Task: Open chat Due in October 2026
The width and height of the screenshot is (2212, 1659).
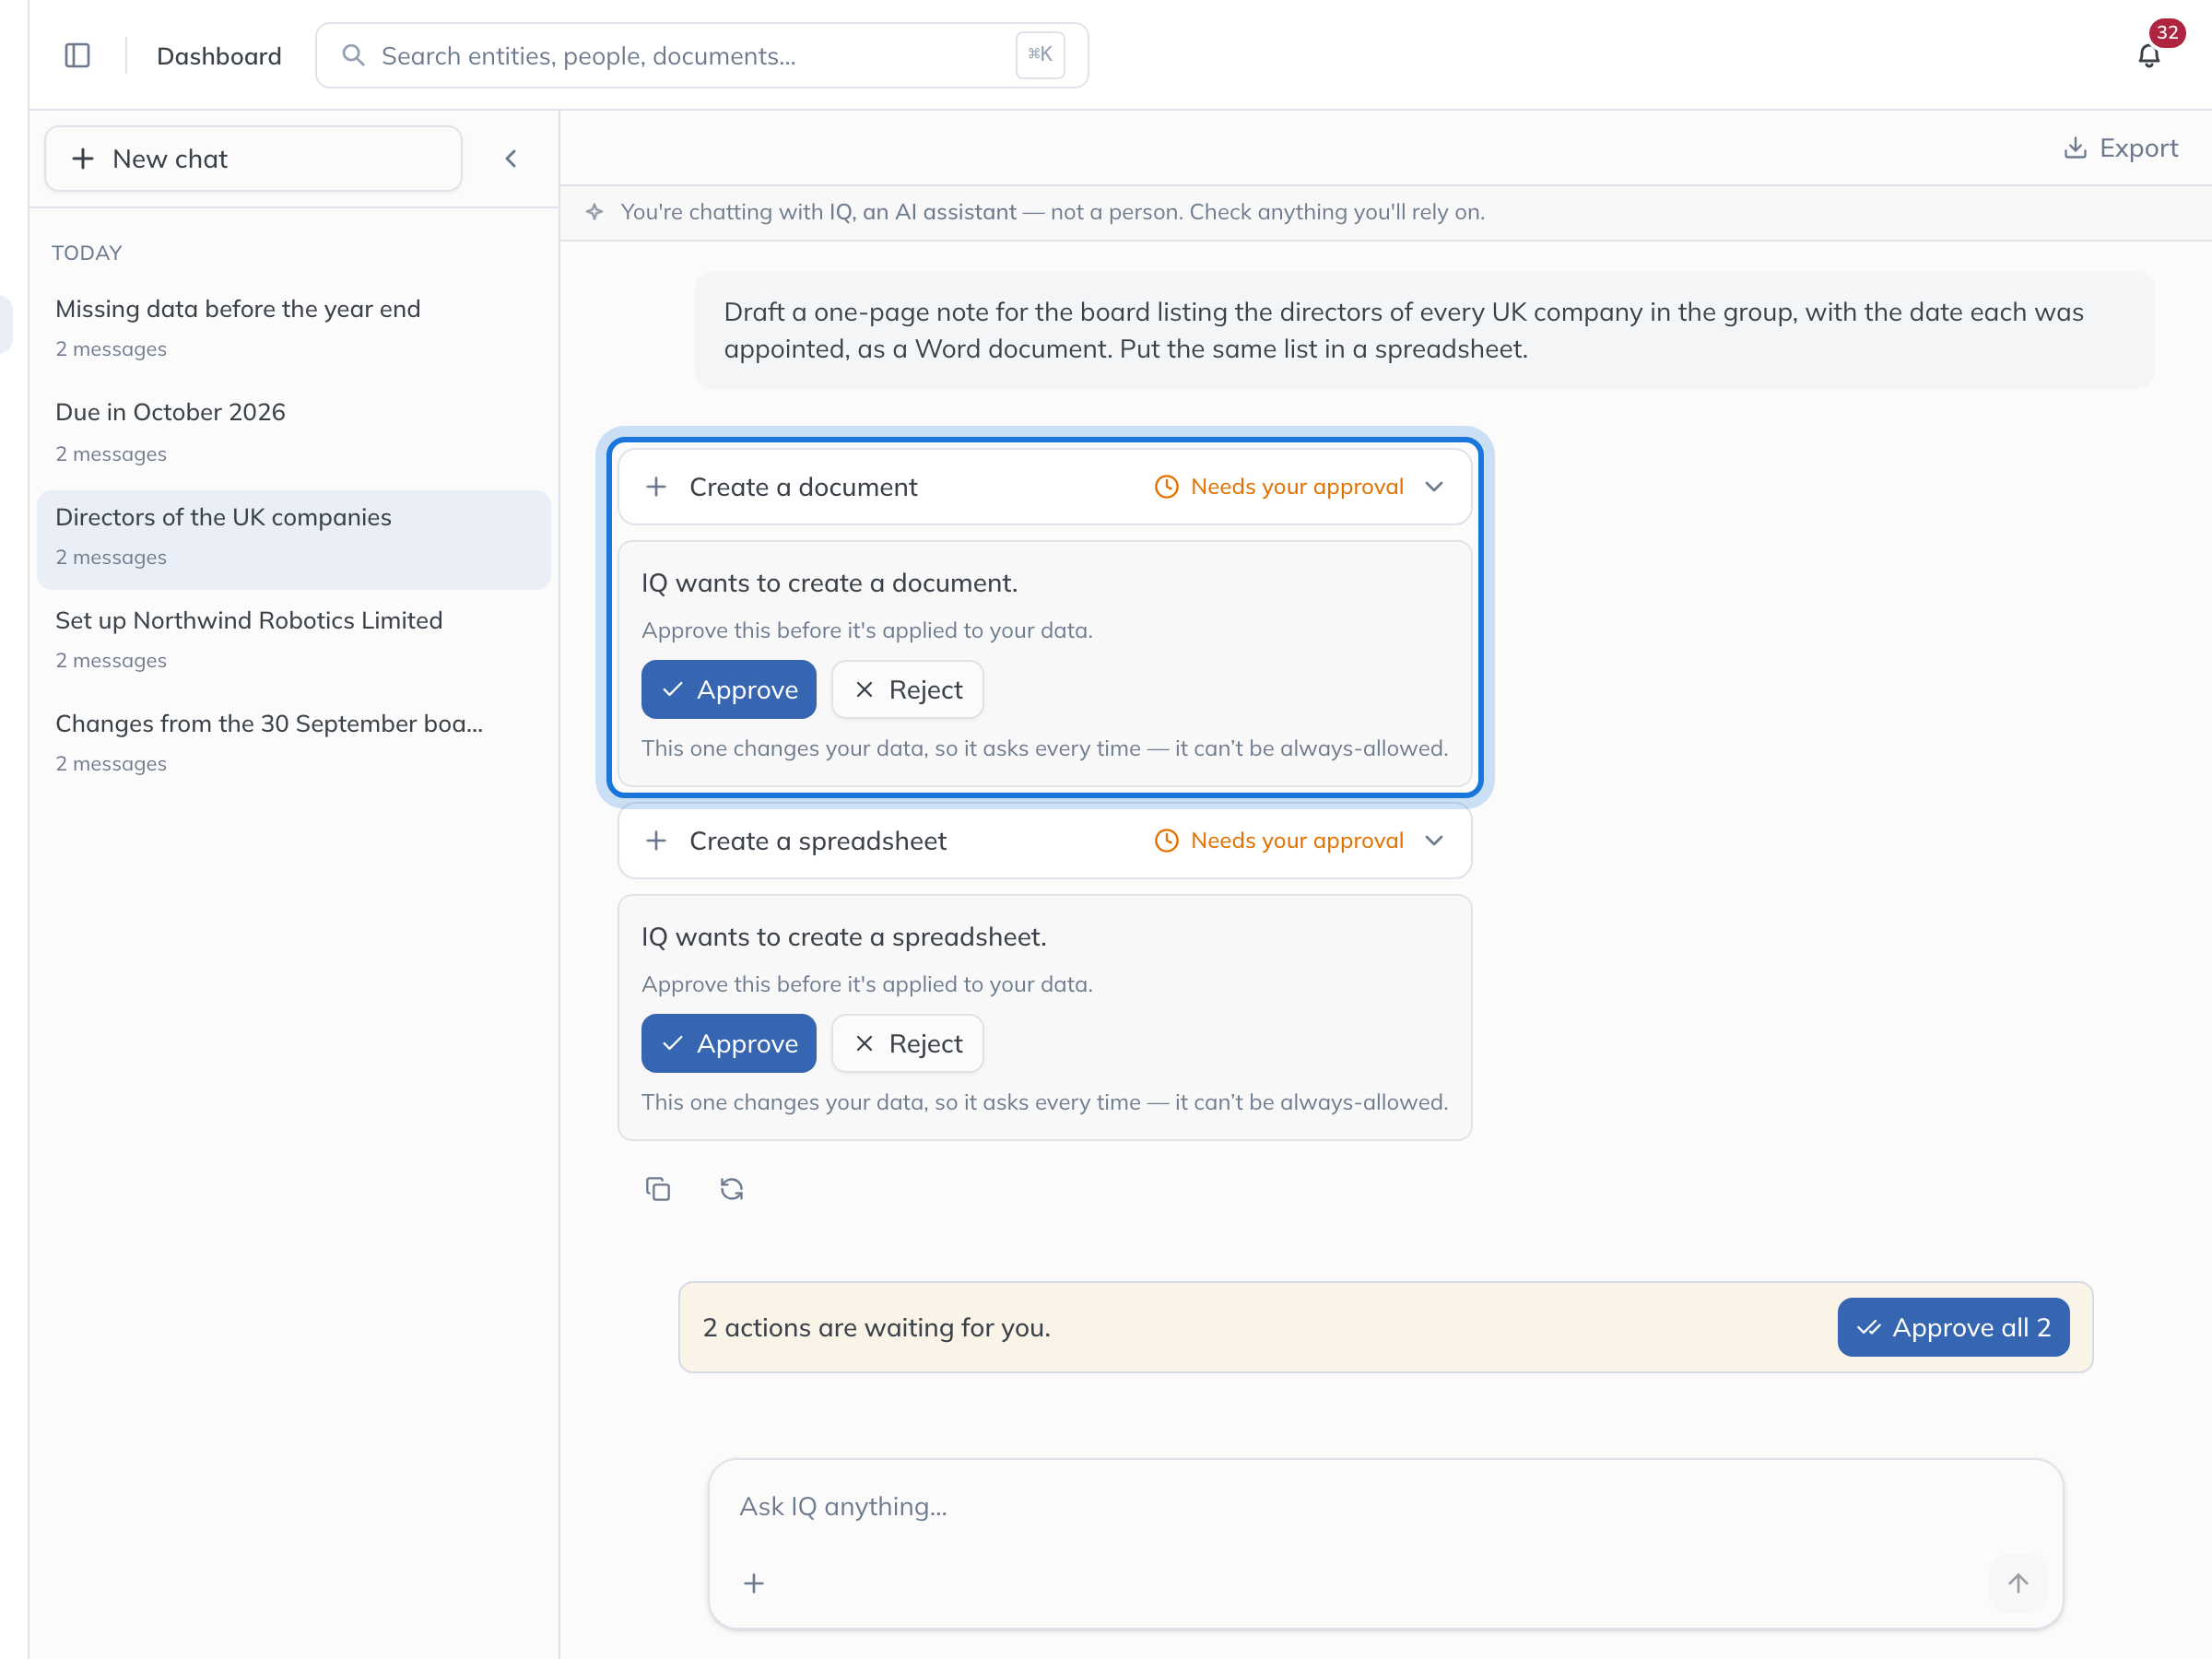Action: point(292,431)
